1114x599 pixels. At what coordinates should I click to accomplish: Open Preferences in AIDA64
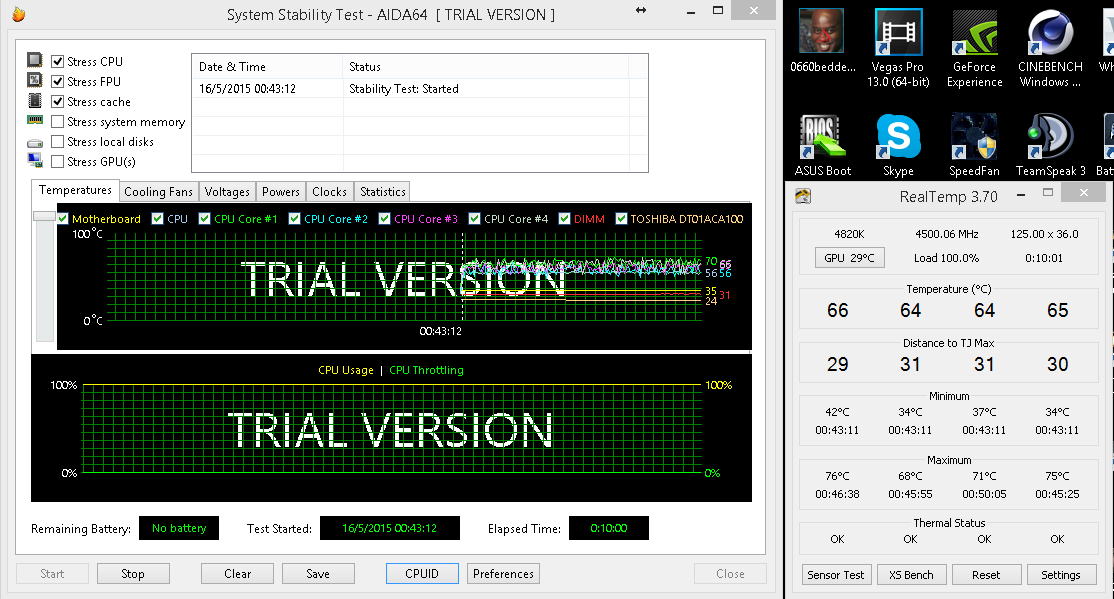point(503,573)
